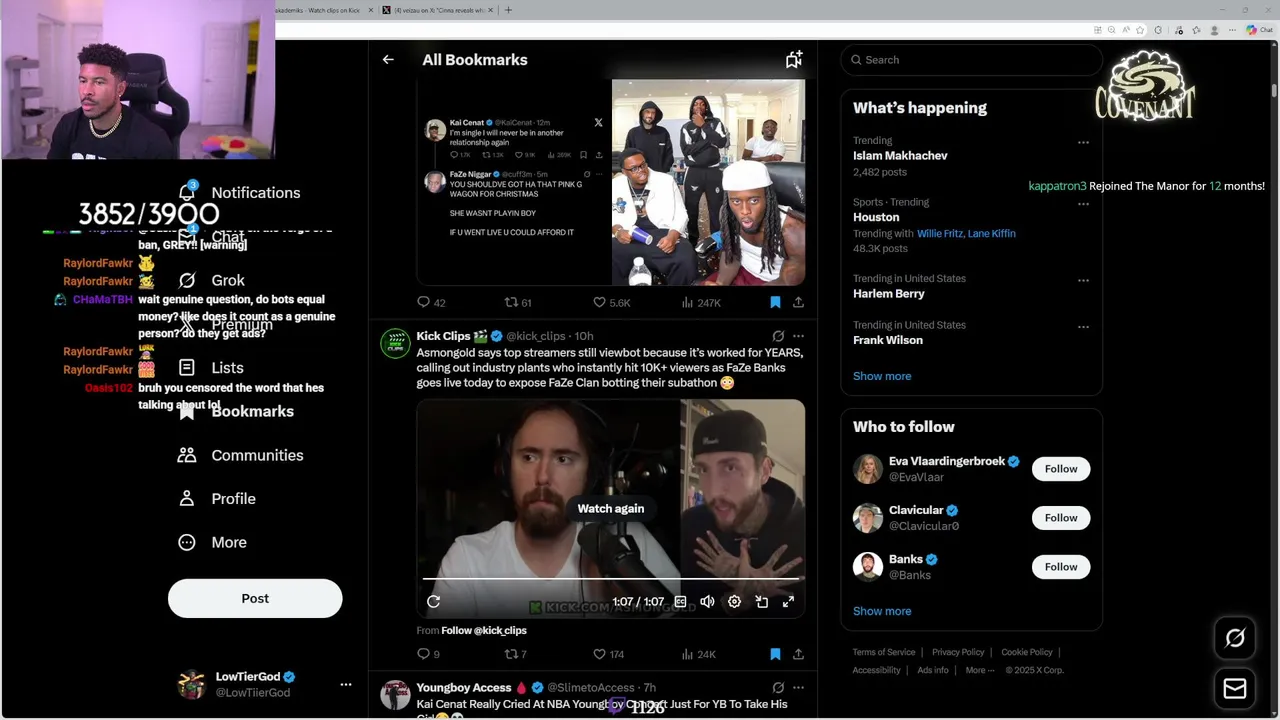Open Notifications in the sidebar
Image resolution: width=1280 pixels, height=720 pixels.
point(239,192)
